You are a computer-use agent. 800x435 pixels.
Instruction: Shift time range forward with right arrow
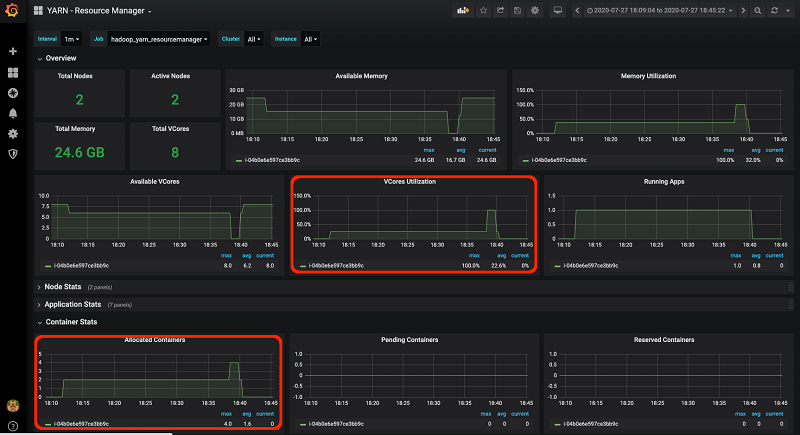743,10
